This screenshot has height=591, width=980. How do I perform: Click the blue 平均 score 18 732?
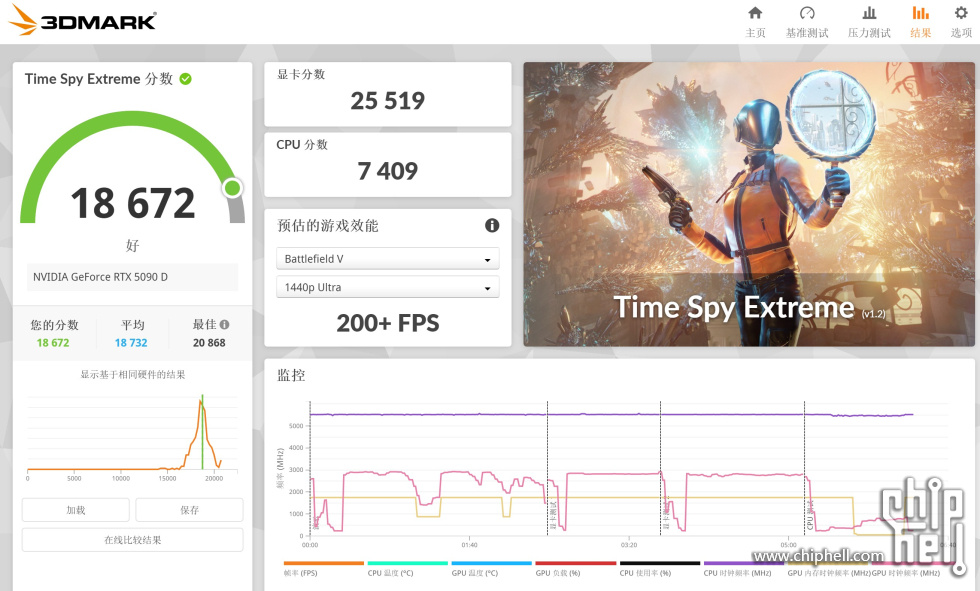(131, 343)
